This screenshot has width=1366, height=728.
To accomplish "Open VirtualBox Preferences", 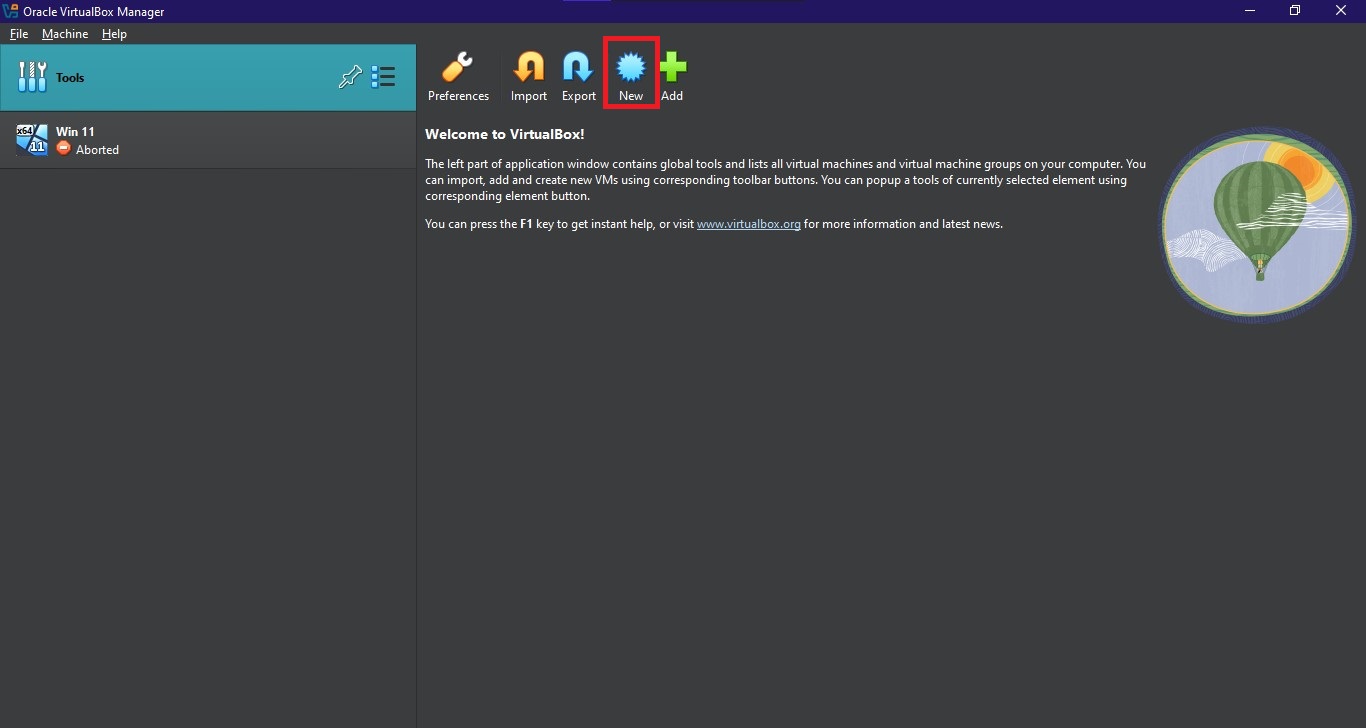I will pos(458,72).
